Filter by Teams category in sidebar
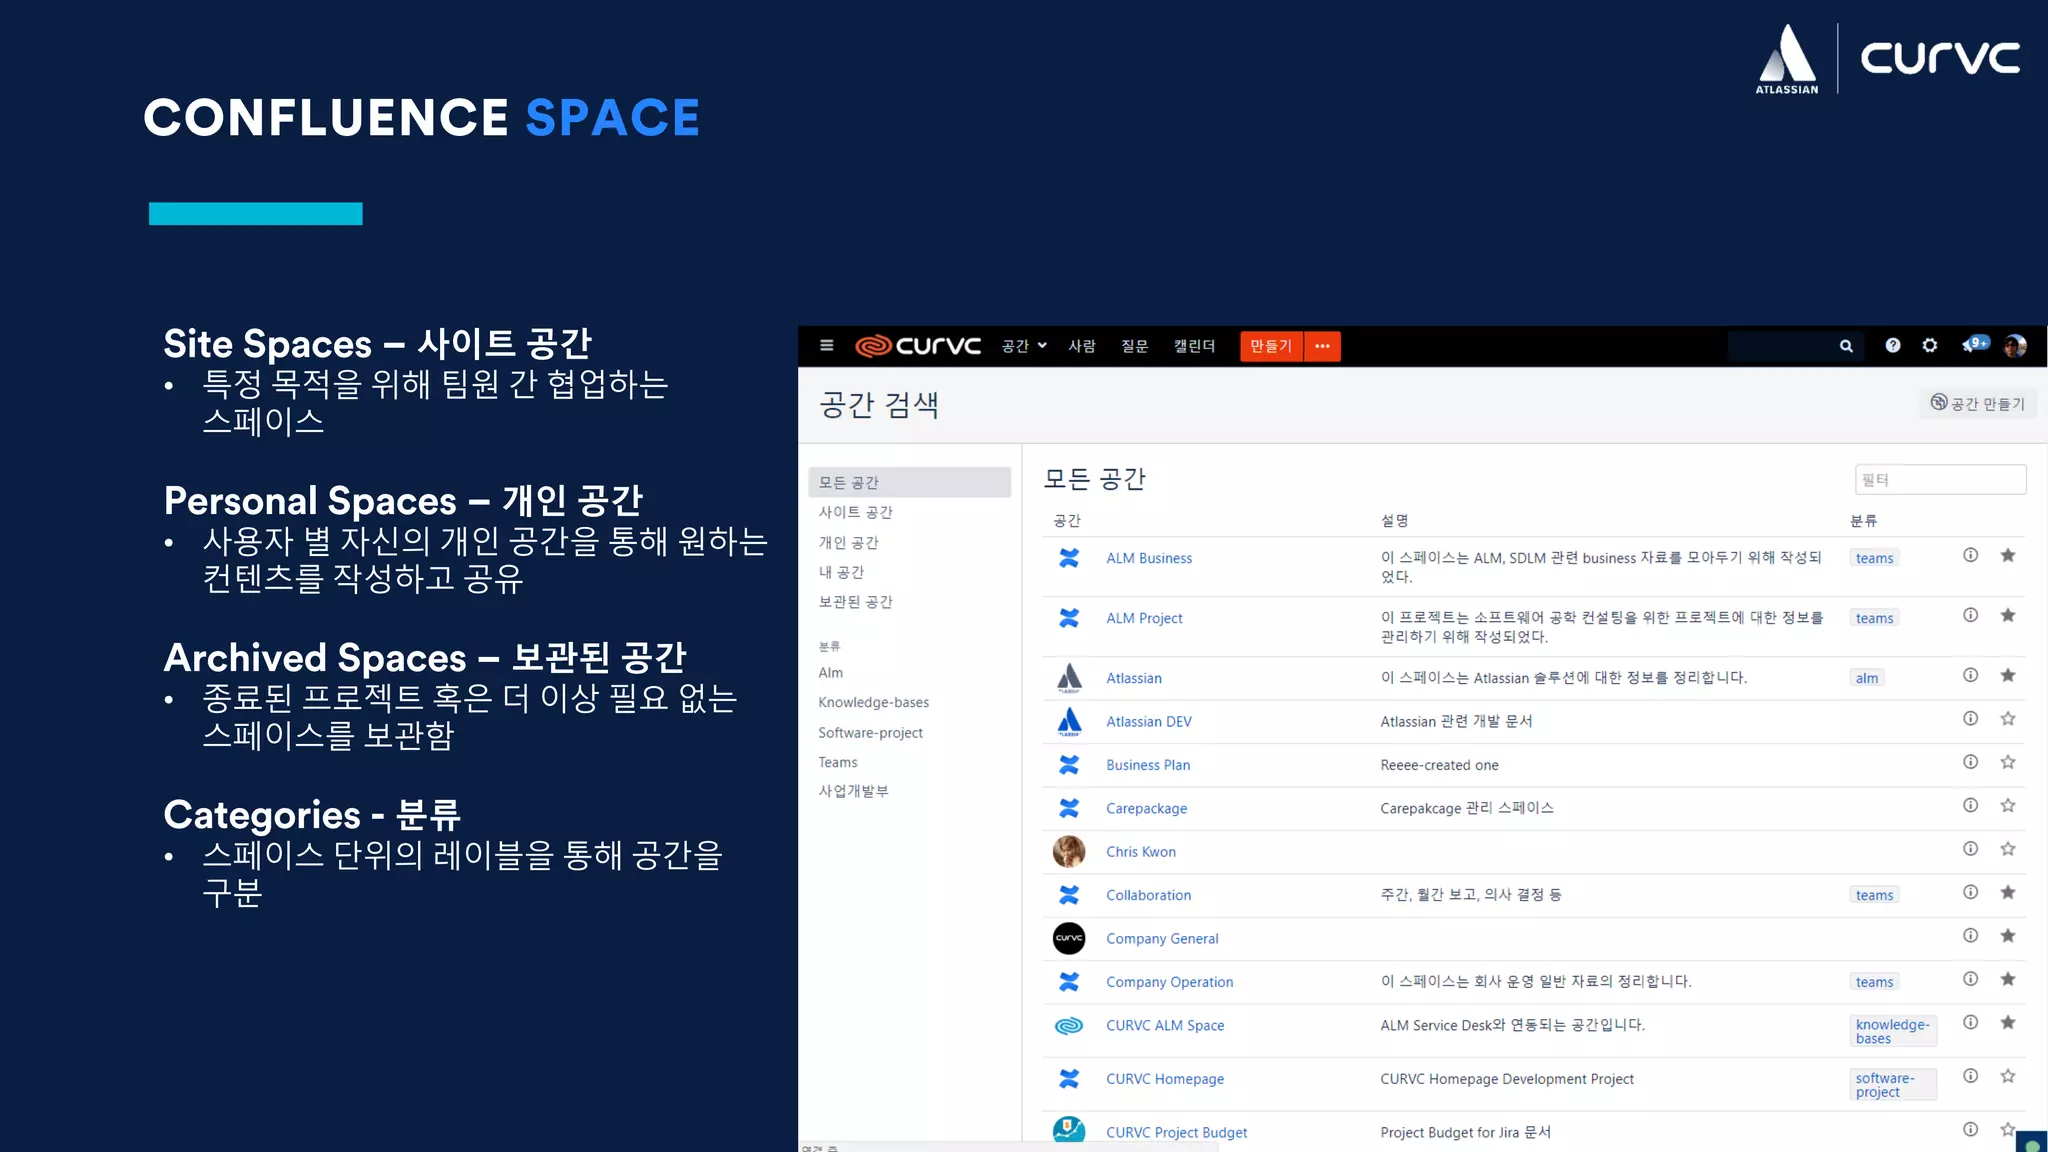 tap(837, 762)
